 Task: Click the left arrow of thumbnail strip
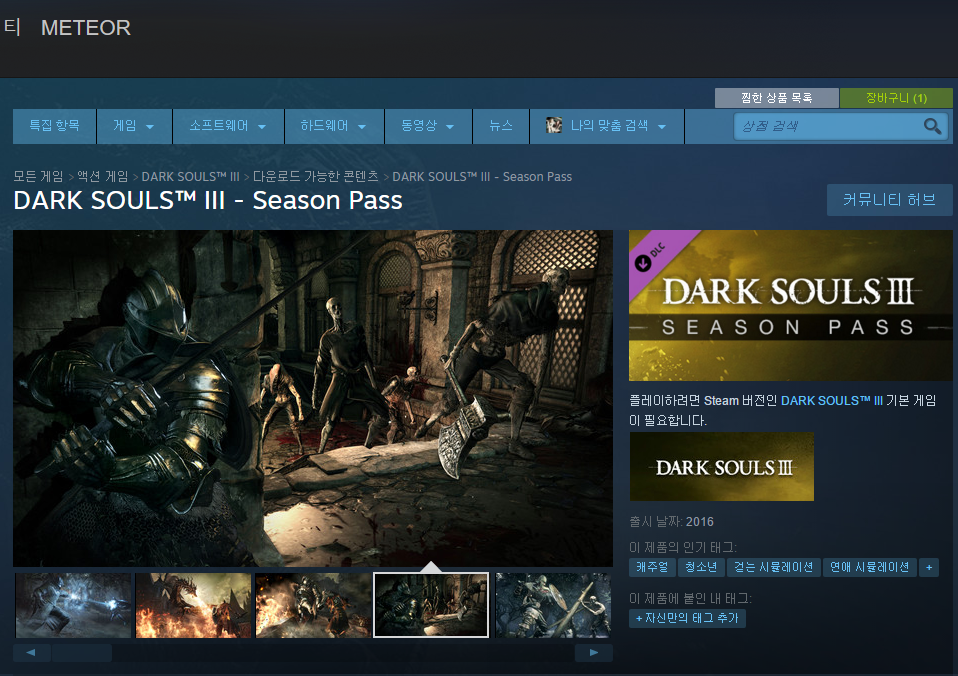coord(31,653)
